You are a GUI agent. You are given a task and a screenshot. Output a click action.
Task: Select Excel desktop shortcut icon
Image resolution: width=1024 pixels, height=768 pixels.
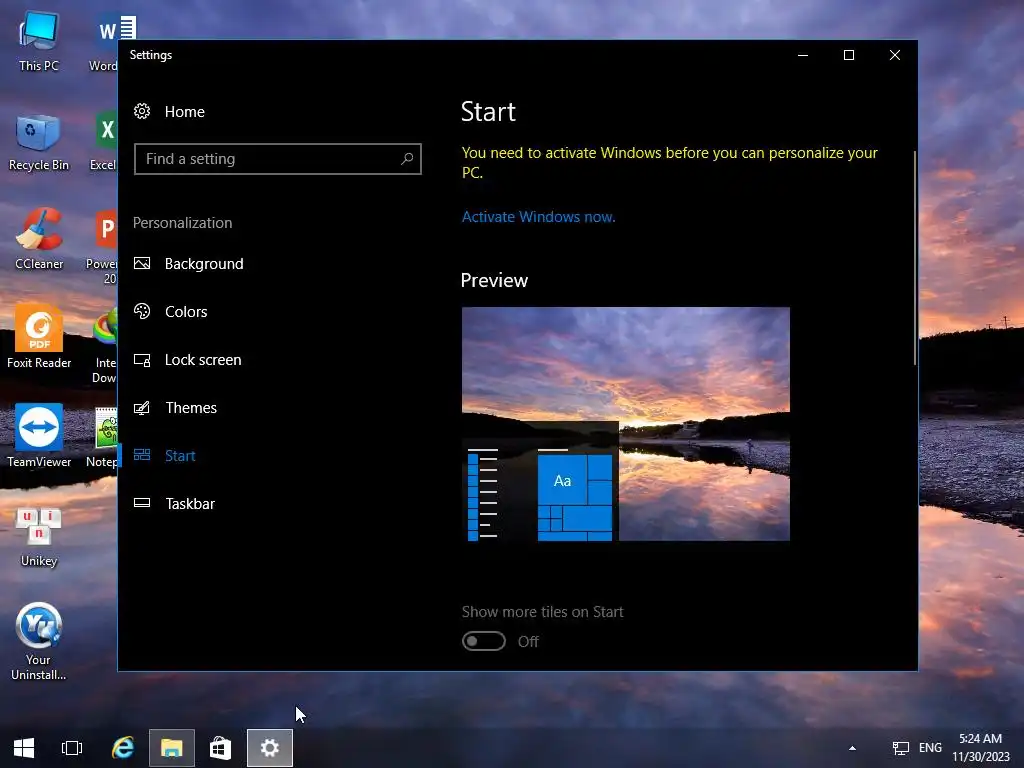coord(104,141)
